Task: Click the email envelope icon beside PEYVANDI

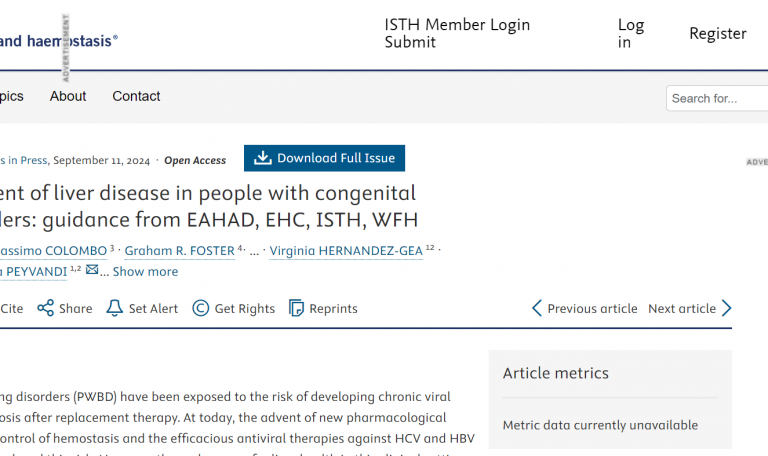Action: click(92, 270)
